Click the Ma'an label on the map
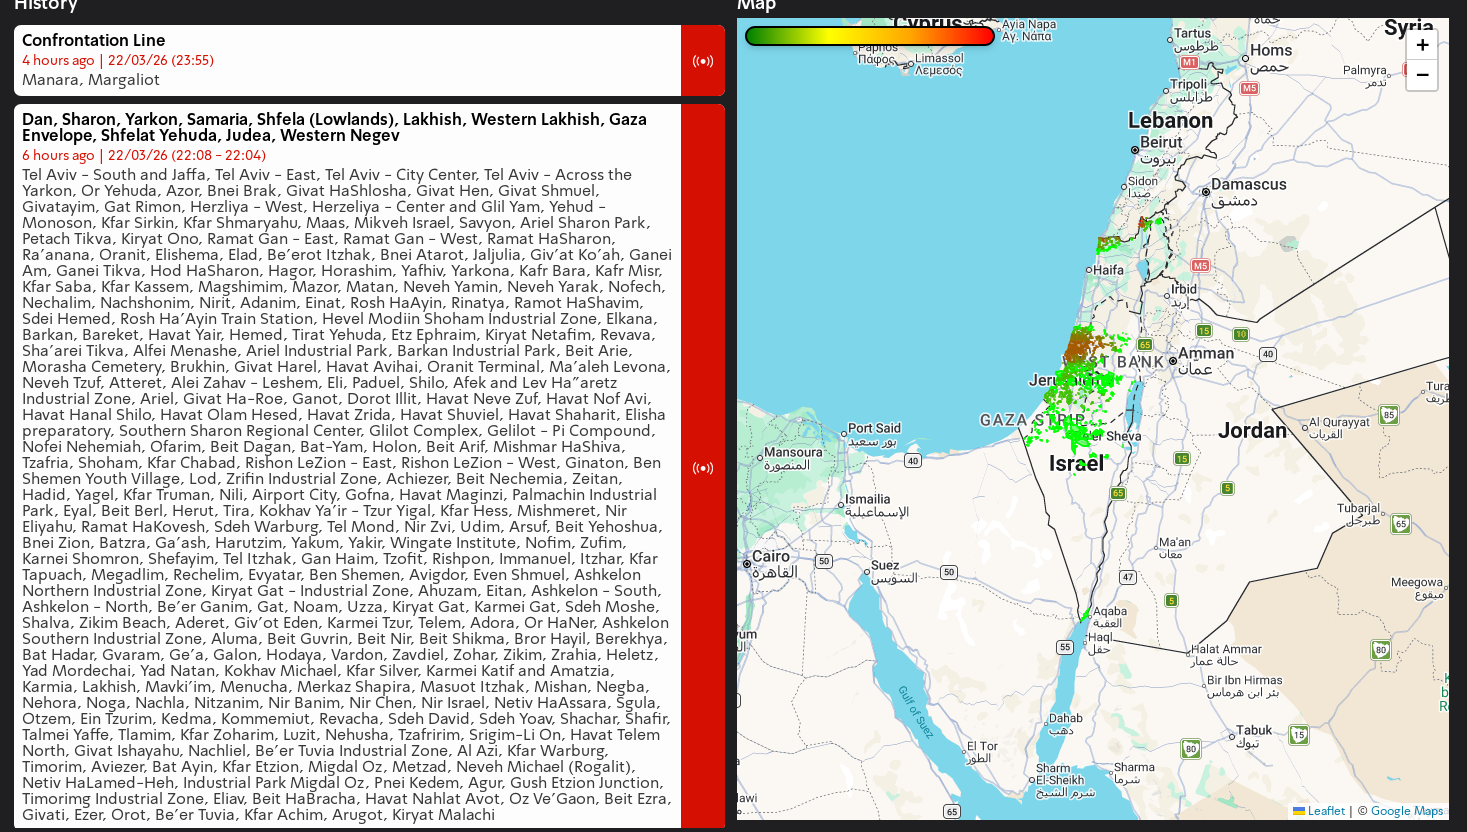Screen dimensions: 1467x832 tap(1175, 548)
